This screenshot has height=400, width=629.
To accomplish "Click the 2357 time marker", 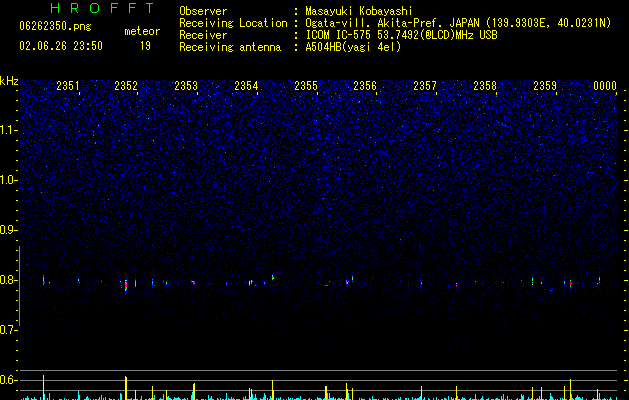I will [x=425, y=86].
